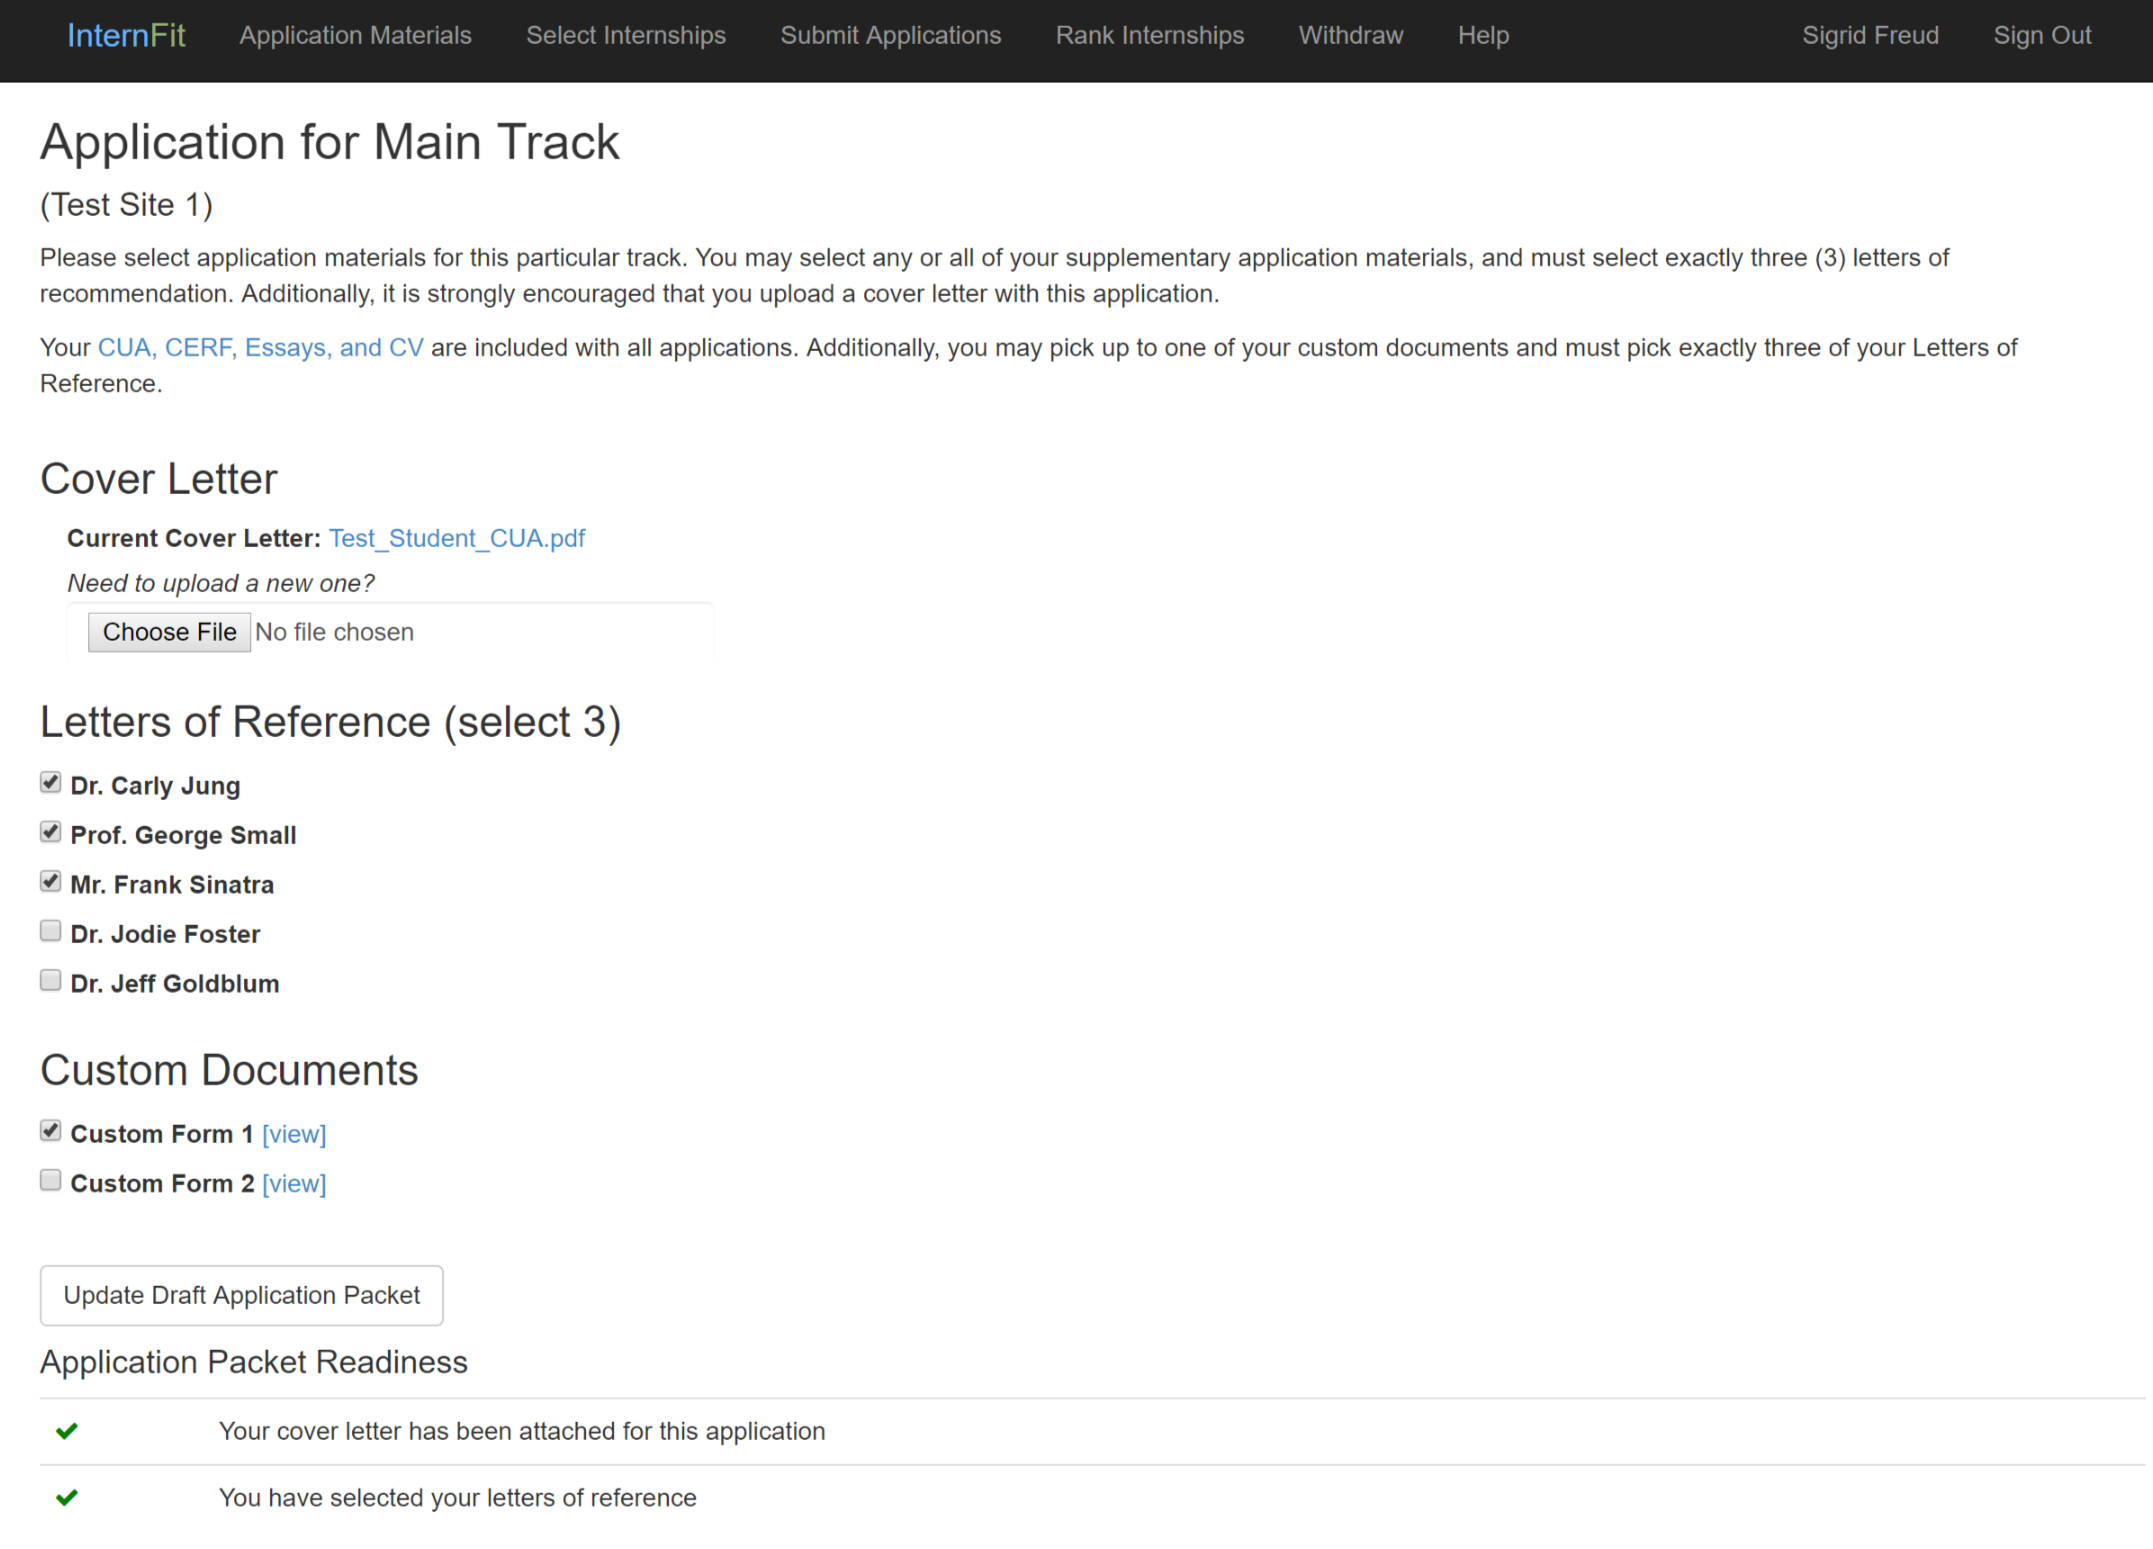Check the Dr. Jodie Foster reference
2153x1549 pixels.
point(50,931)
